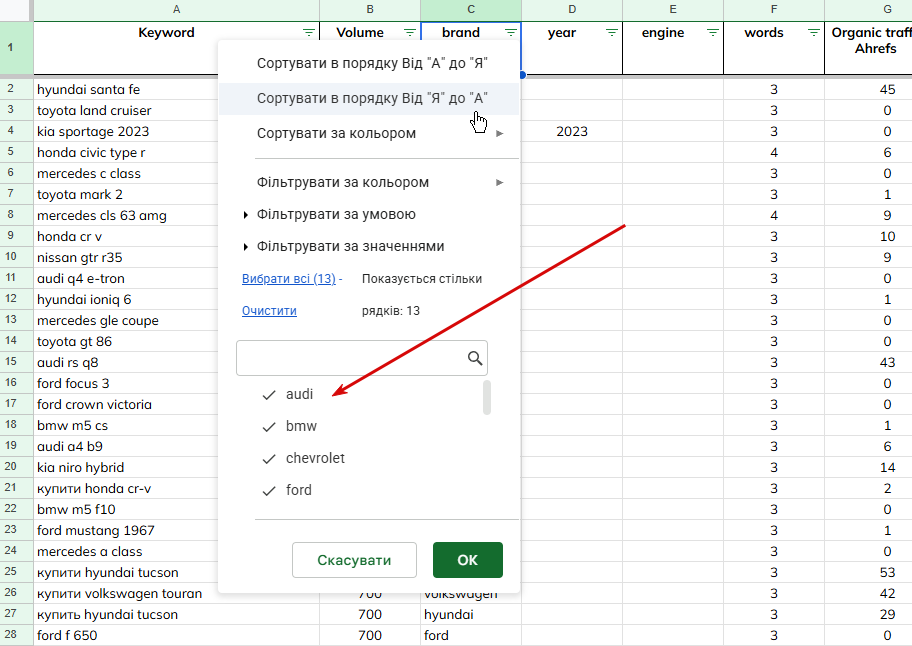Screen dimensions: 912x646
Task: Expand 'Фільтрувати за умовою' section
Action: click(x=246, y=215)
